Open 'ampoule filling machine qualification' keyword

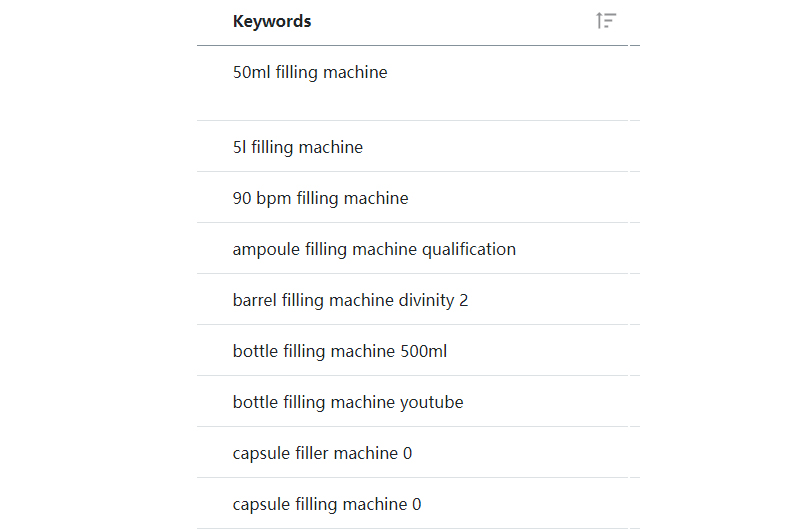(x=374, y=249)
